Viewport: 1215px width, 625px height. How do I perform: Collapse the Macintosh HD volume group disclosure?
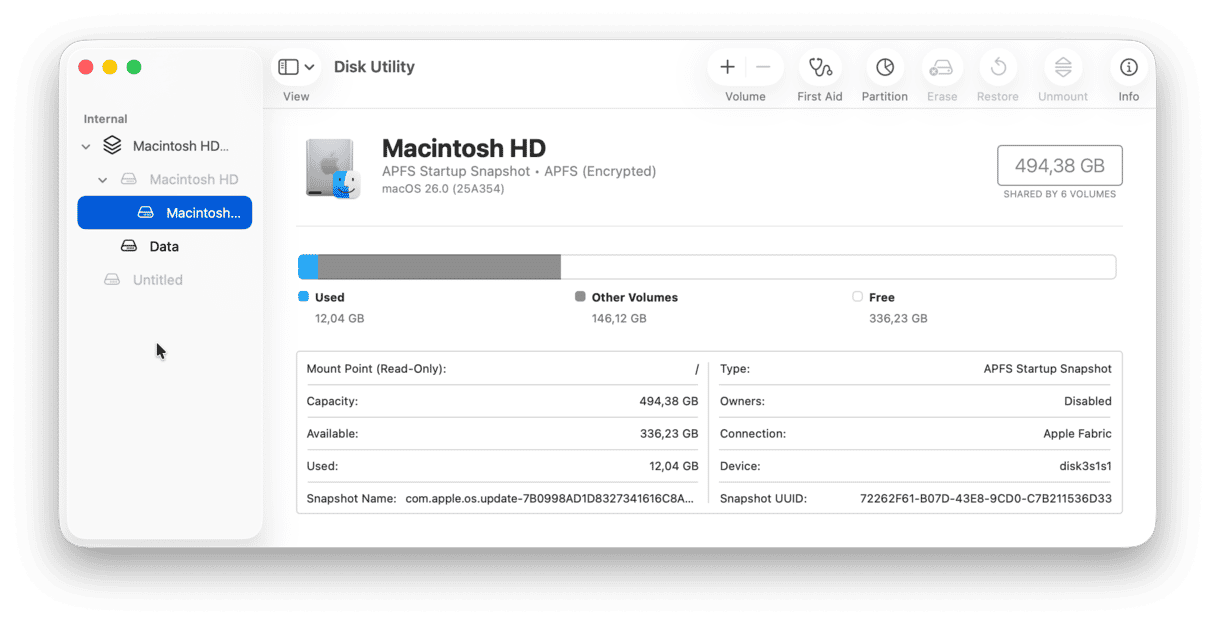tap(101, 179)
